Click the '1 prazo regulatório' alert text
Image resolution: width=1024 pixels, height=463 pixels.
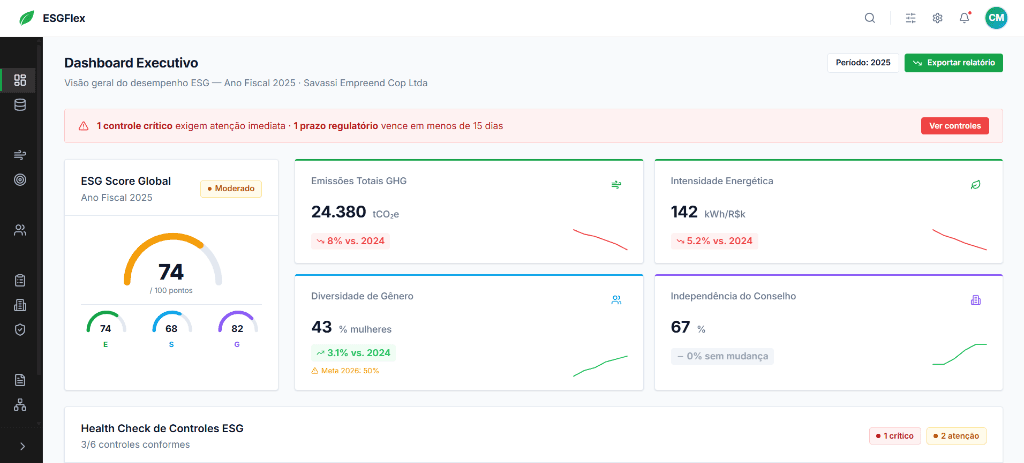[335, 125]
